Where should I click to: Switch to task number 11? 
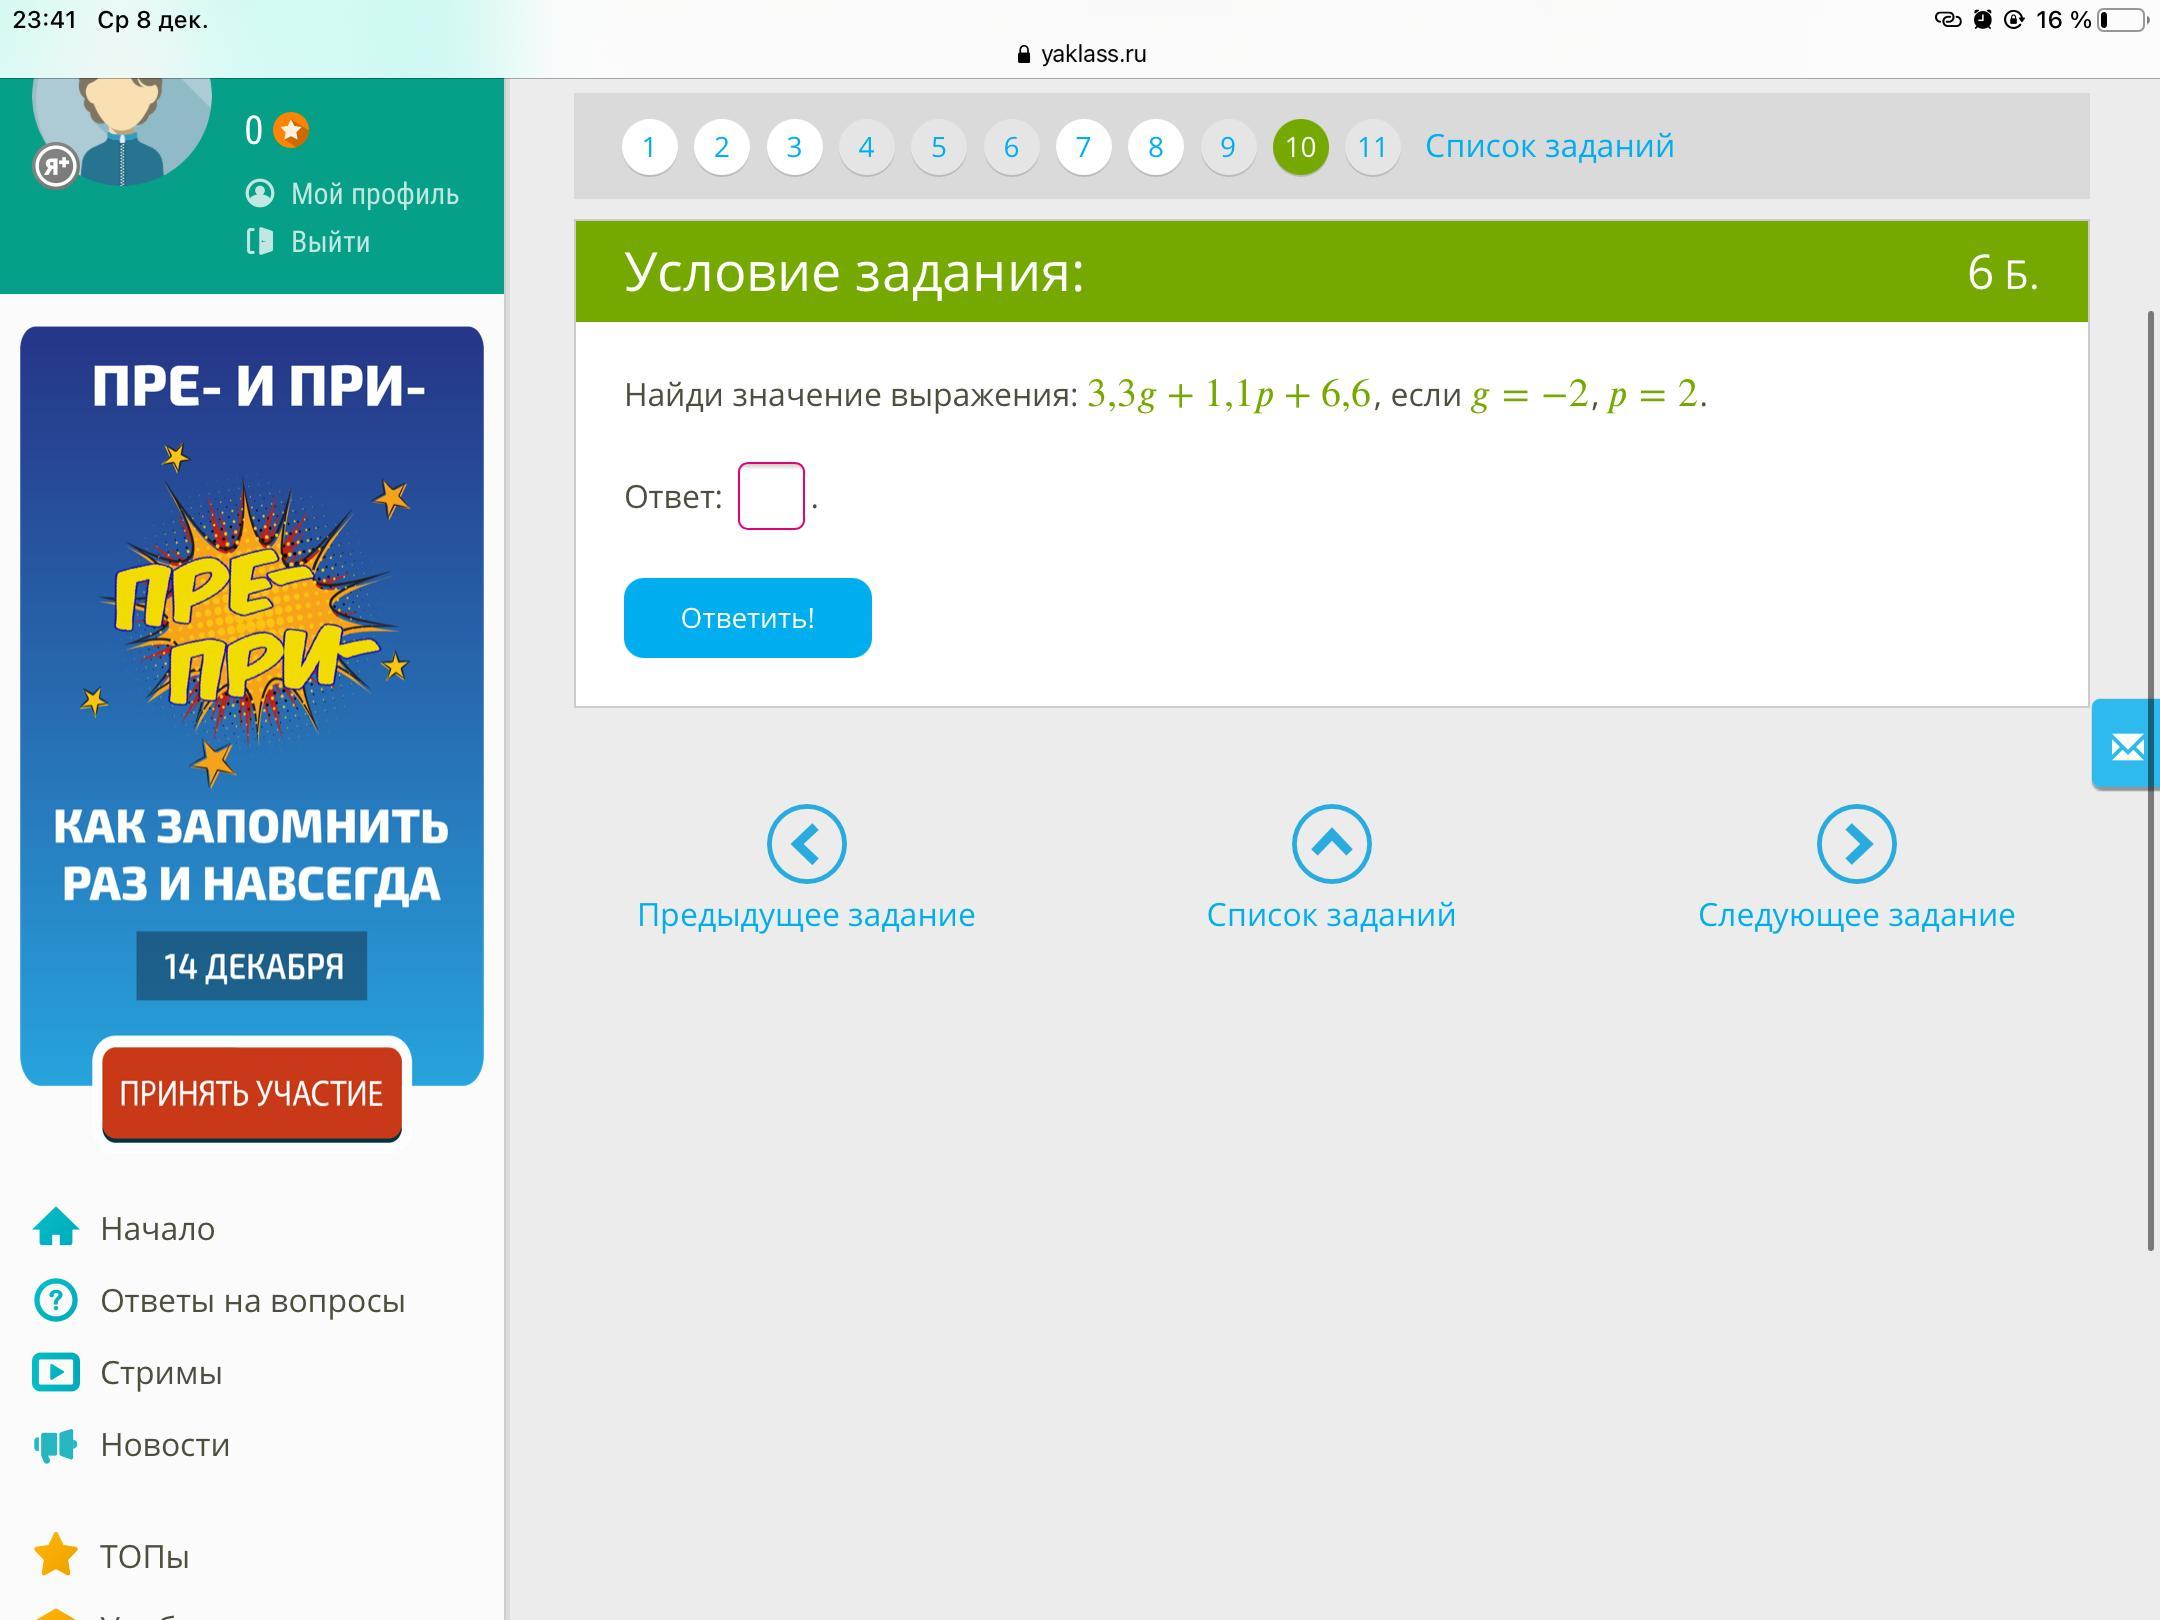[x=1372, y=147]
